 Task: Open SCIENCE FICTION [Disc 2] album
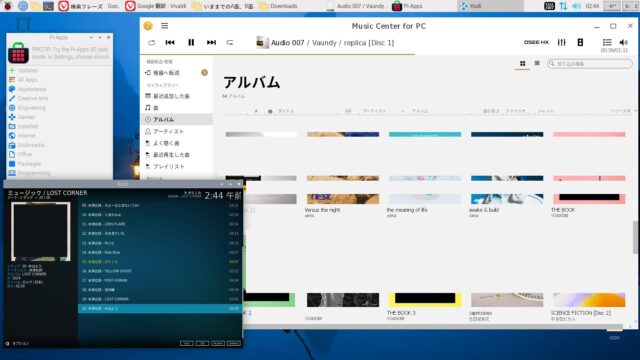[589, 300]
